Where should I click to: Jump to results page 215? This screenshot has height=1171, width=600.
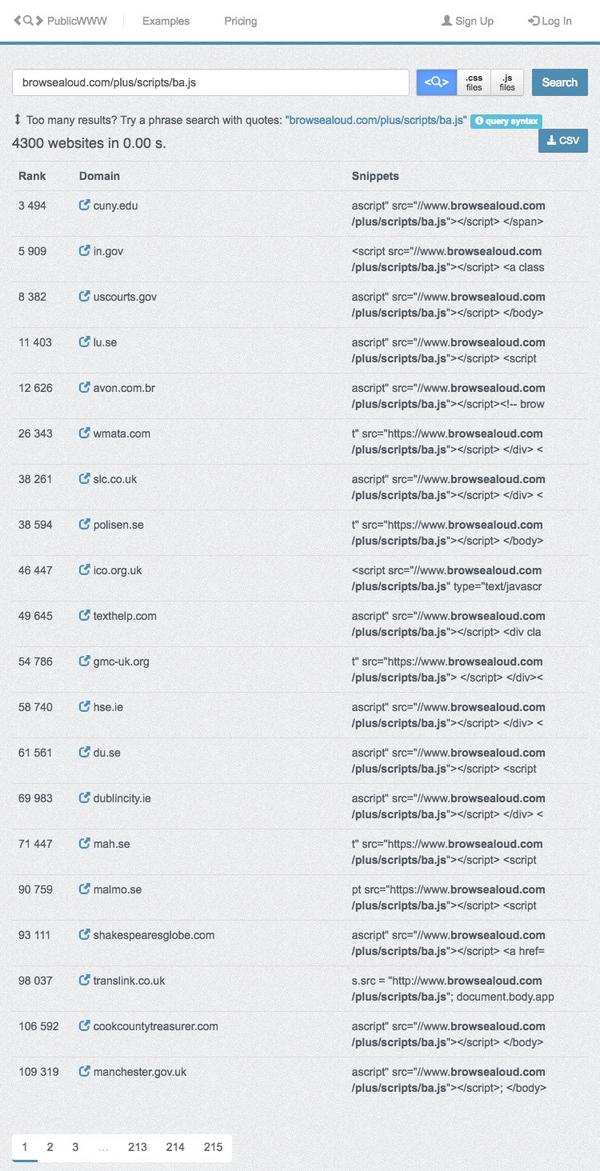point(213,1147)
